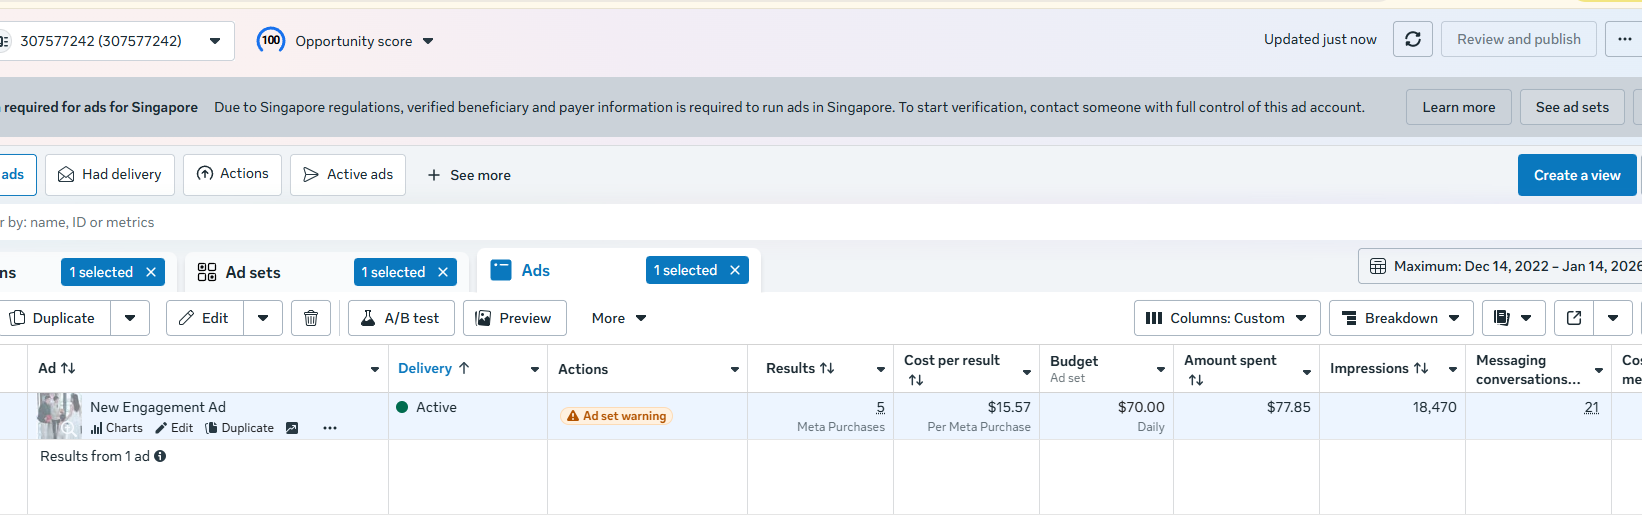
Task: Clear the Ads tab '1 selected' filter
Action: click(735, 270)
